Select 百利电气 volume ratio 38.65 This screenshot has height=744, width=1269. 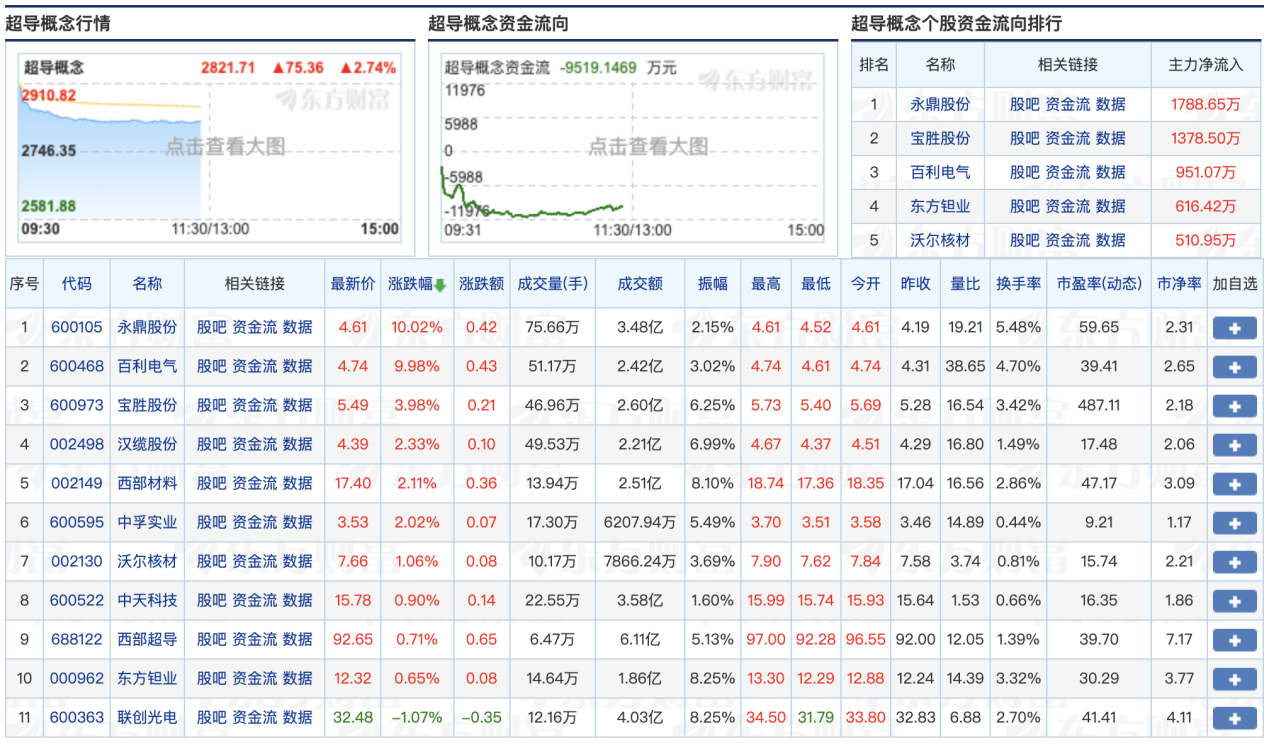(966, 366)
